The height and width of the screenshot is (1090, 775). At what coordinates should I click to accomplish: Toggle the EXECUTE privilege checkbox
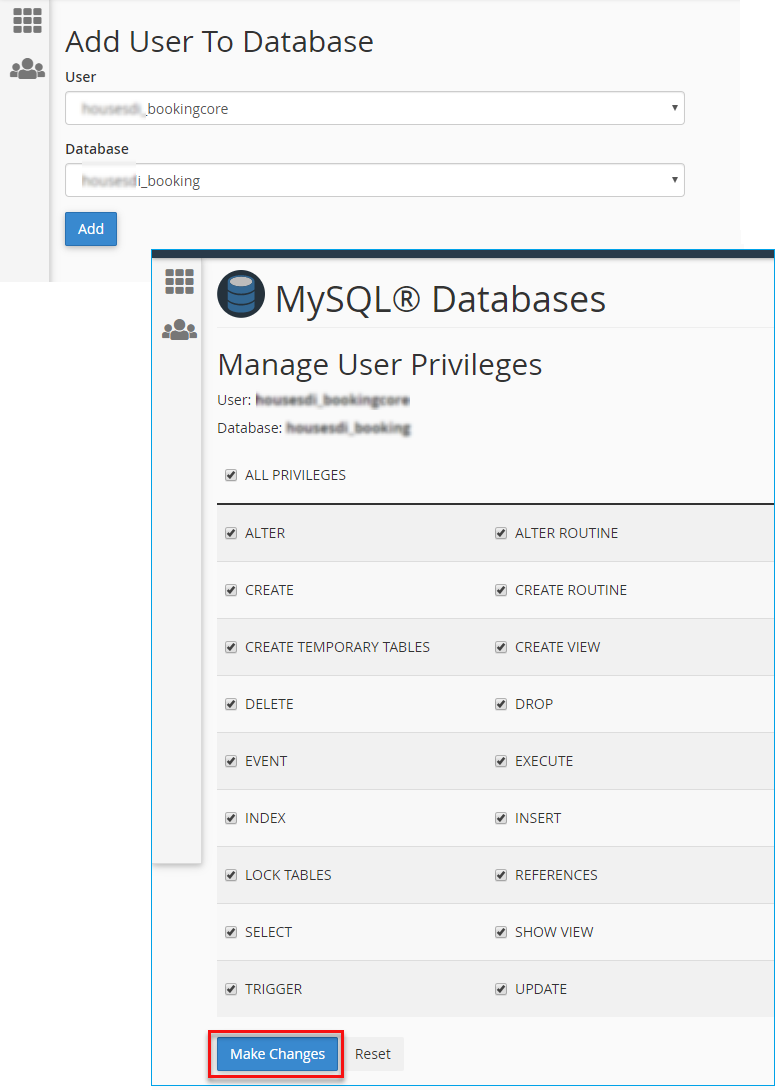pos(501,761)
